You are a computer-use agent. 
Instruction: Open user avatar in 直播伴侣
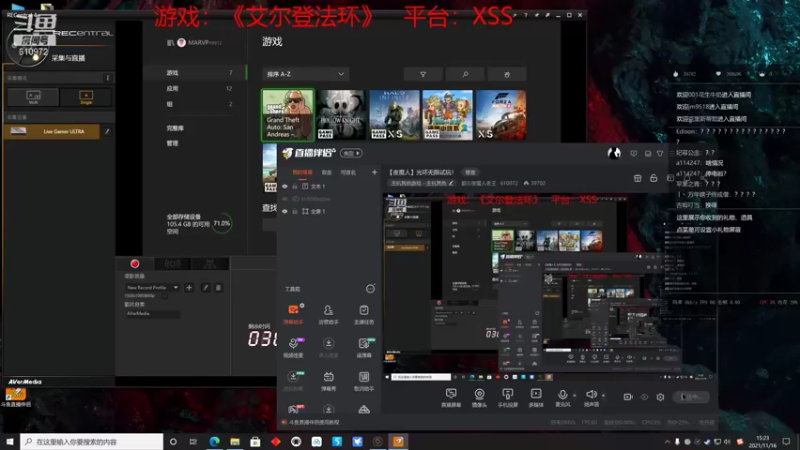[614, 153]
